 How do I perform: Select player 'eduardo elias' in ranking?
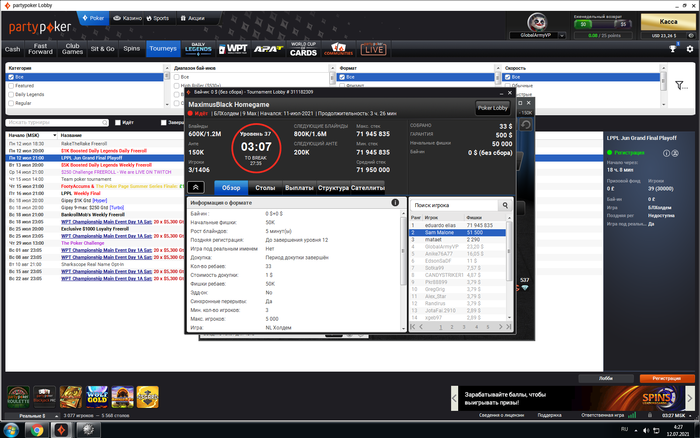pyautogui.click(x=458, y=225)
